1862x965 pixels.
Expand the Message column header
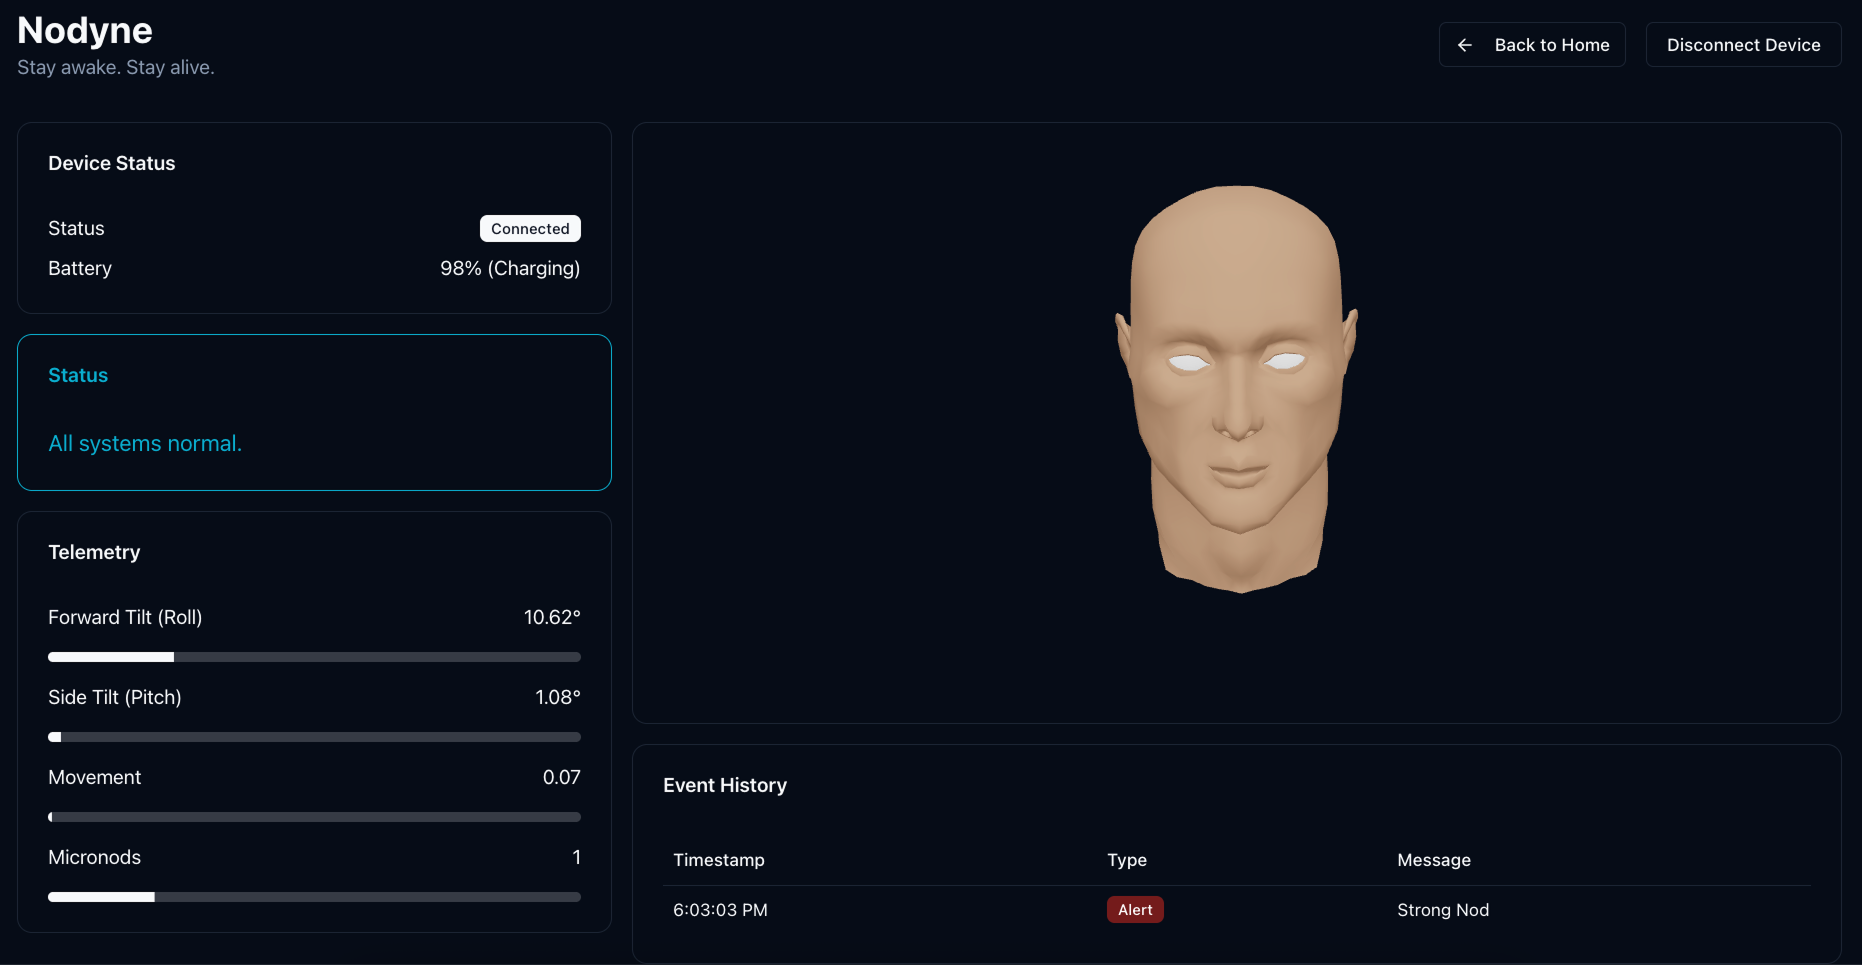point(1434,860)
